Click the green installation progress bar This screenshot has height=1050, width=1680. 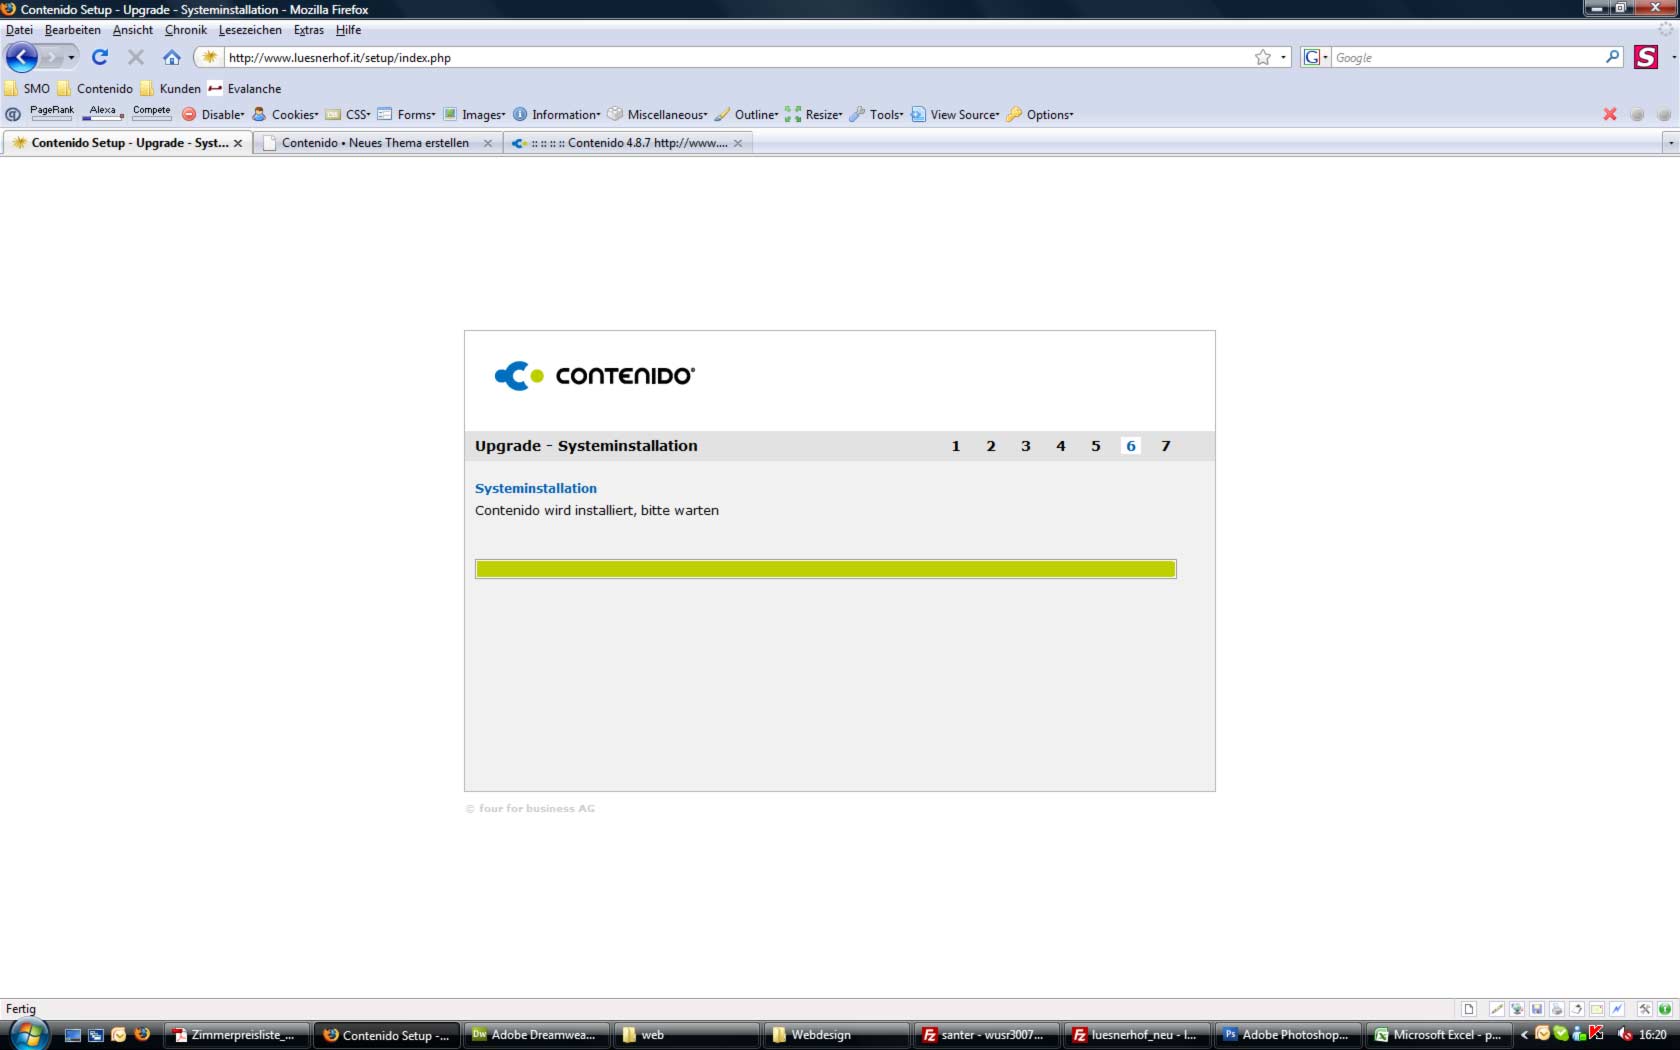(x=825, y=569)
